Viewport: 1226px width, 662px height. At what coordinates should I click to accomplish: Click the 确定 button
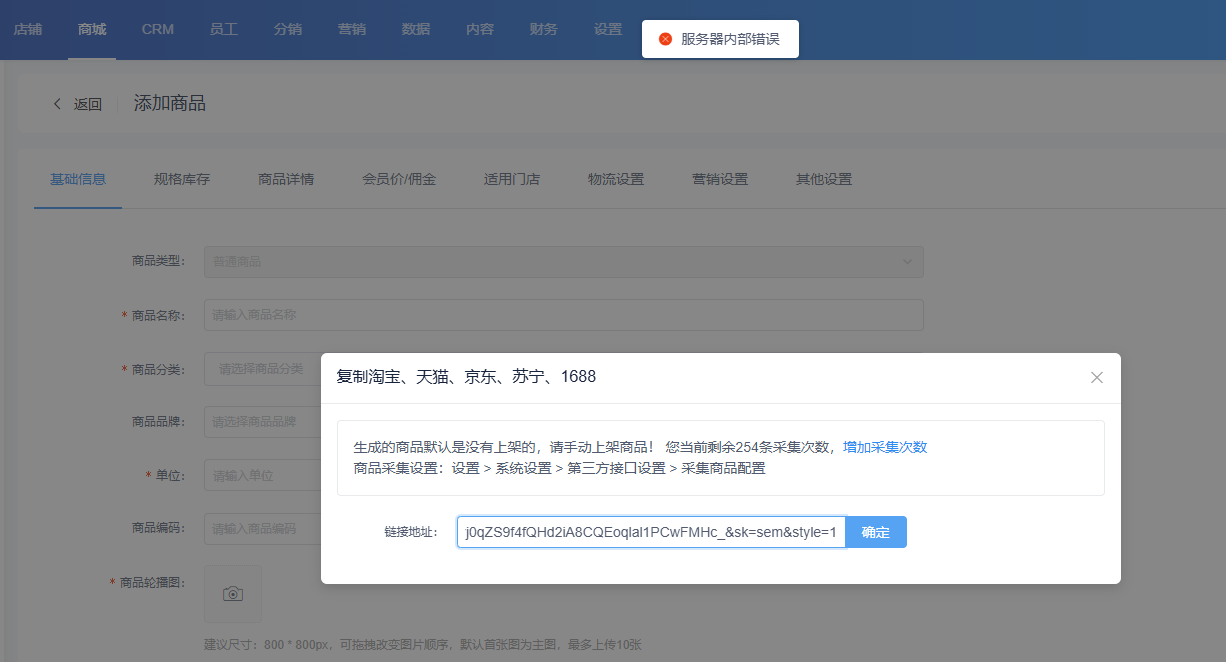[x=876, y=532]
